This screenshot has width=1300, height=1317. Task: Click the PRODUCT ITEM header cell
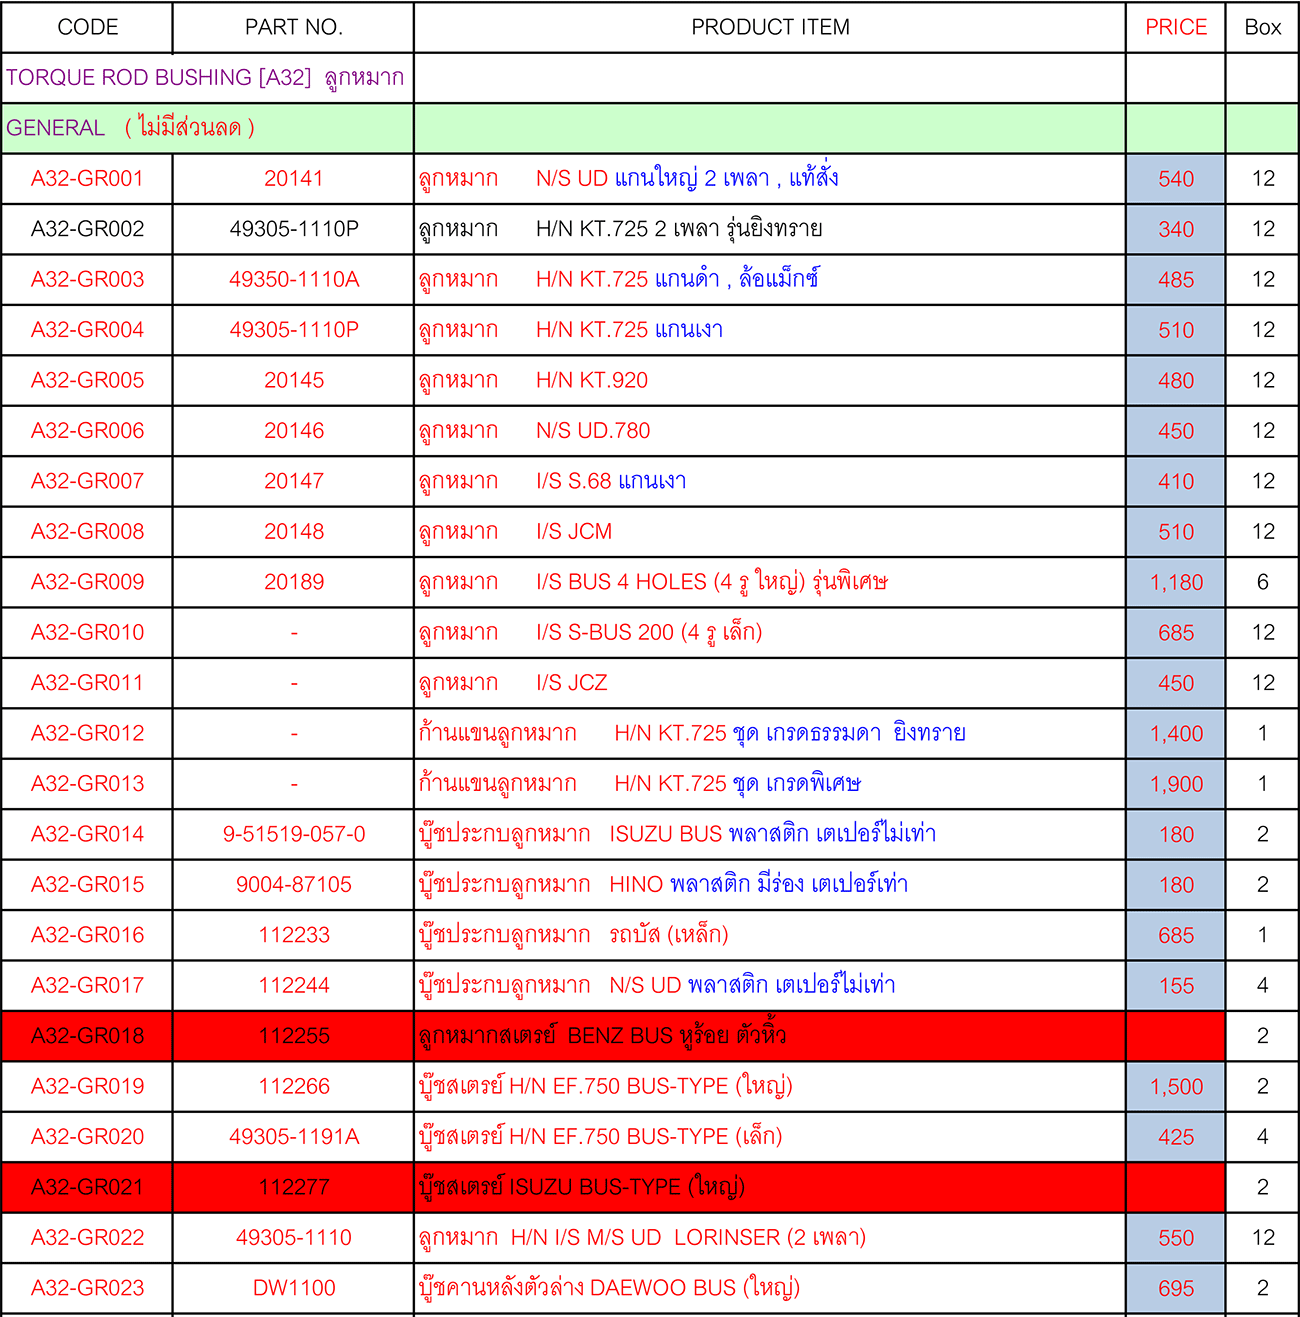[770, 27]
